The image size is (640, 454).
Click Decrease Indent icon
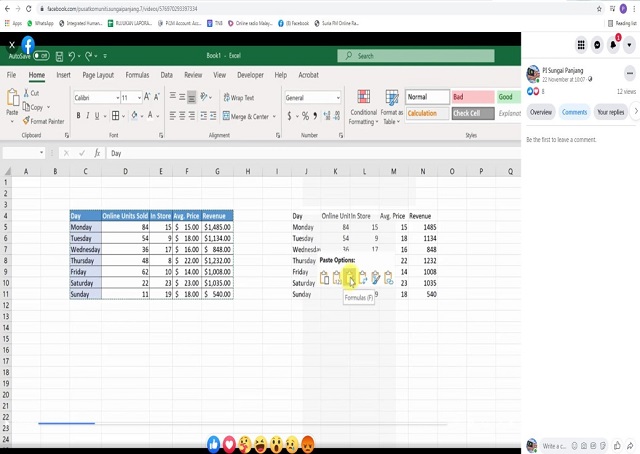click(x=203, y=116)
